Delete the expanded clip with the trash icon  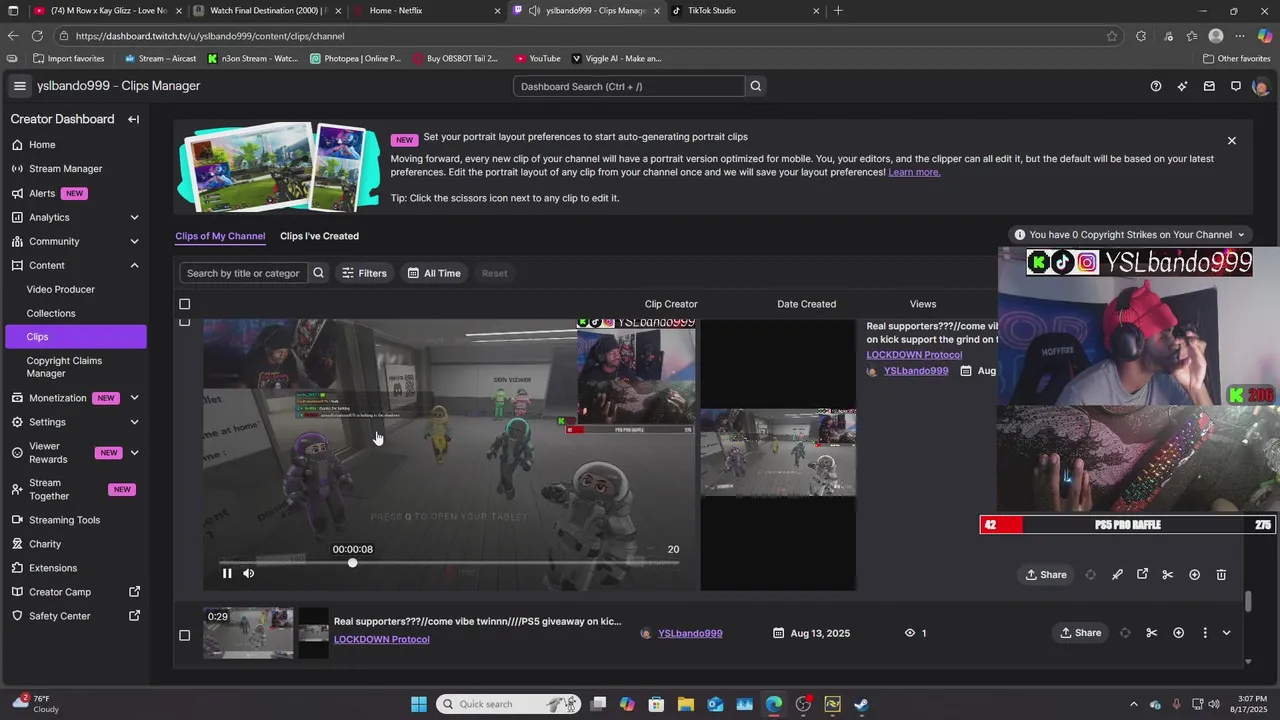click(1221, 575)
